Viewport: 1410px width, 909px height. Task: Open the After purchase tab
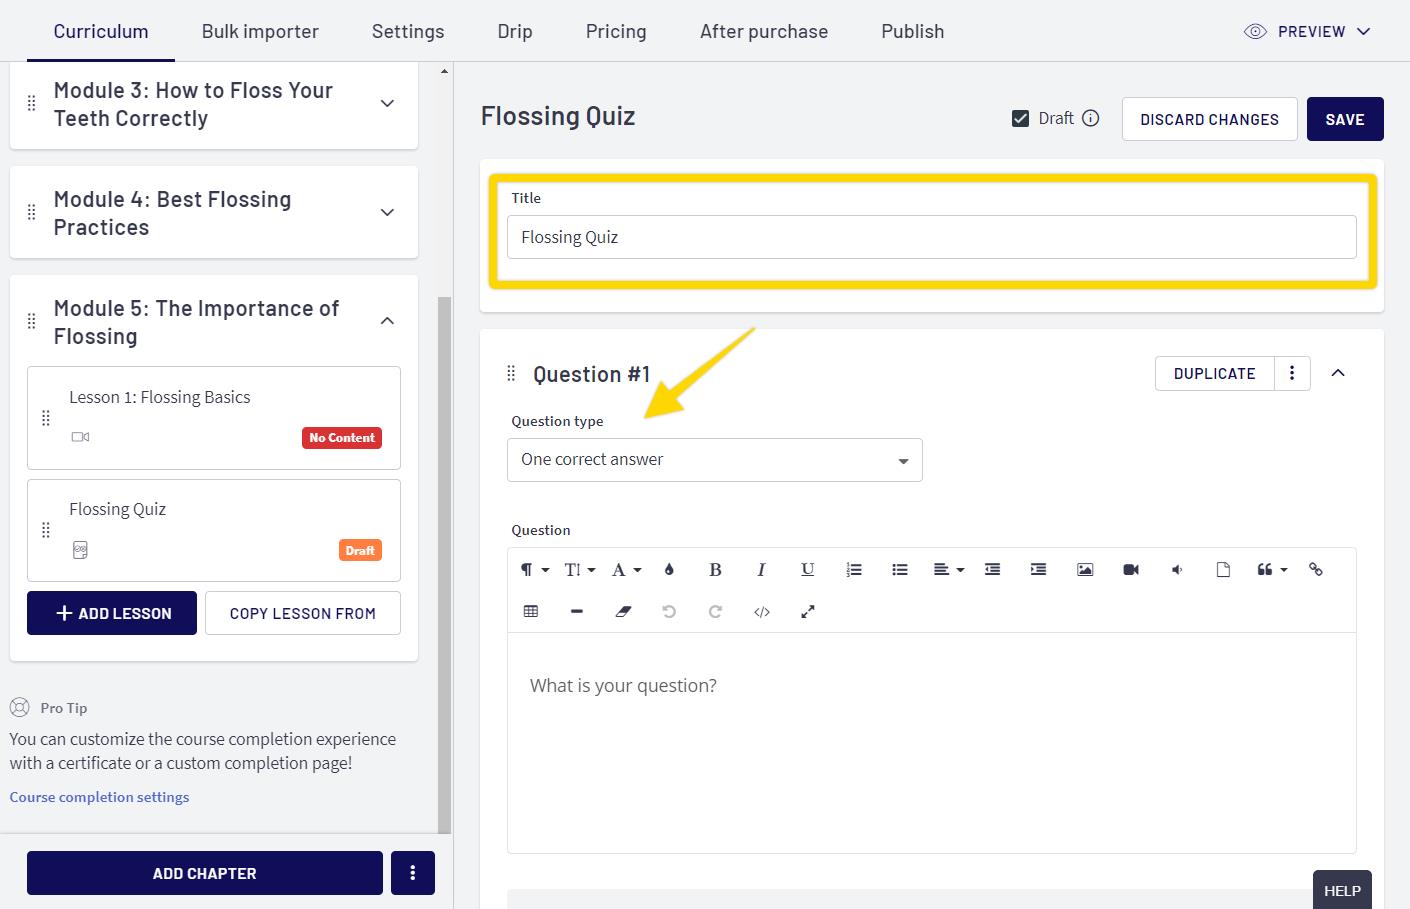click(764, 31)
